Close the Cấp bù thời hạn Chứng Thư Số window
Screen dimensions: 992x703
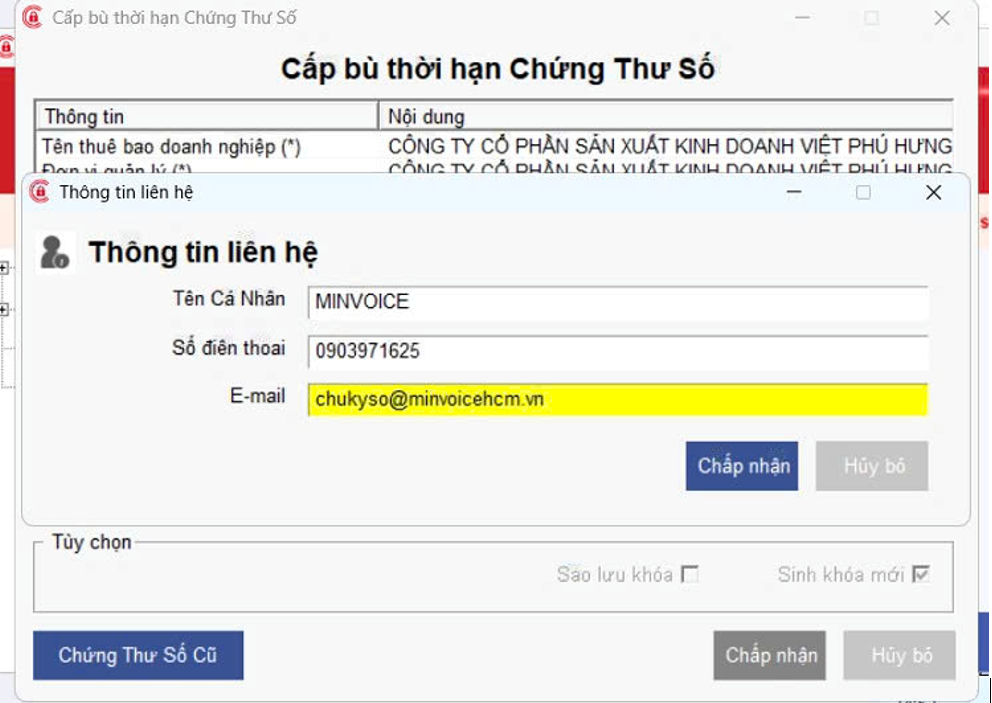coord(941,18)
